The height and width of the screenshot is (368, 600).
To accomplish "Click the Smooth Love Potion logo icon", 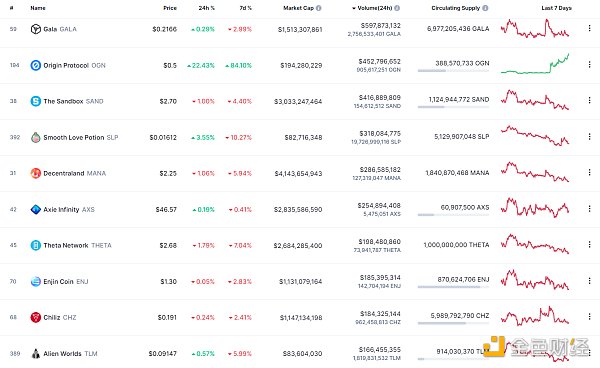I will [x=36, y=137].
